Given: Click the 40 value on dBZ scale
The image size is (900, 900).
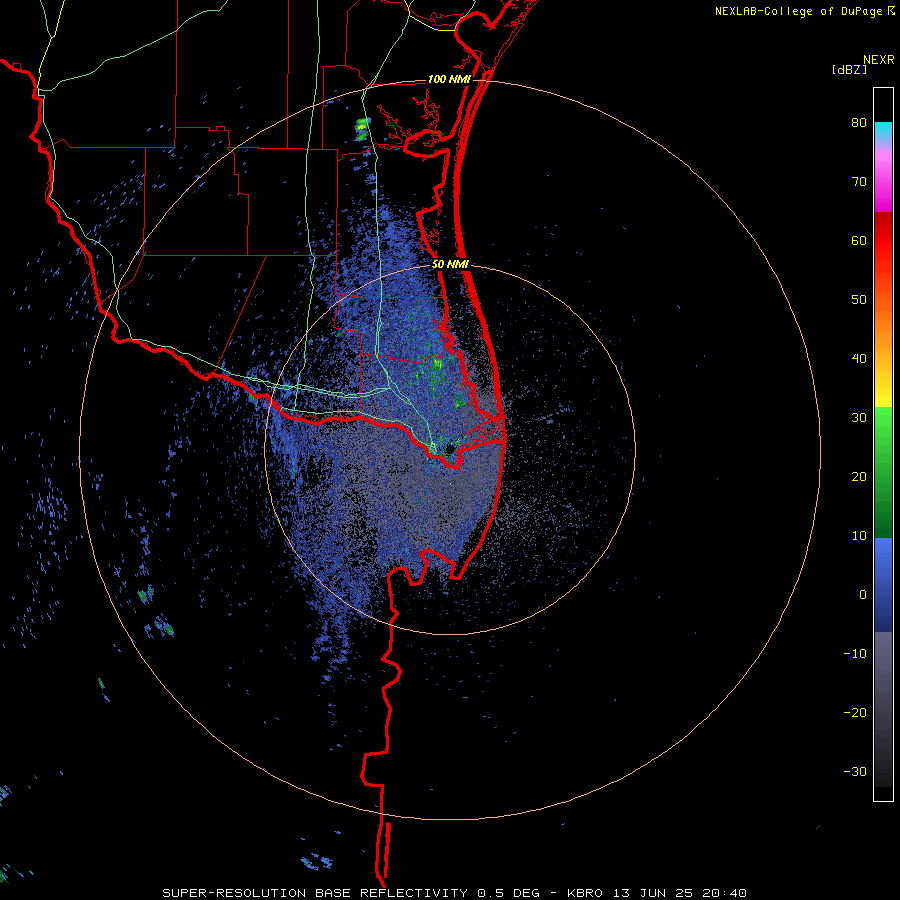Looking at the screenshot, I should [x=859, y=359].
